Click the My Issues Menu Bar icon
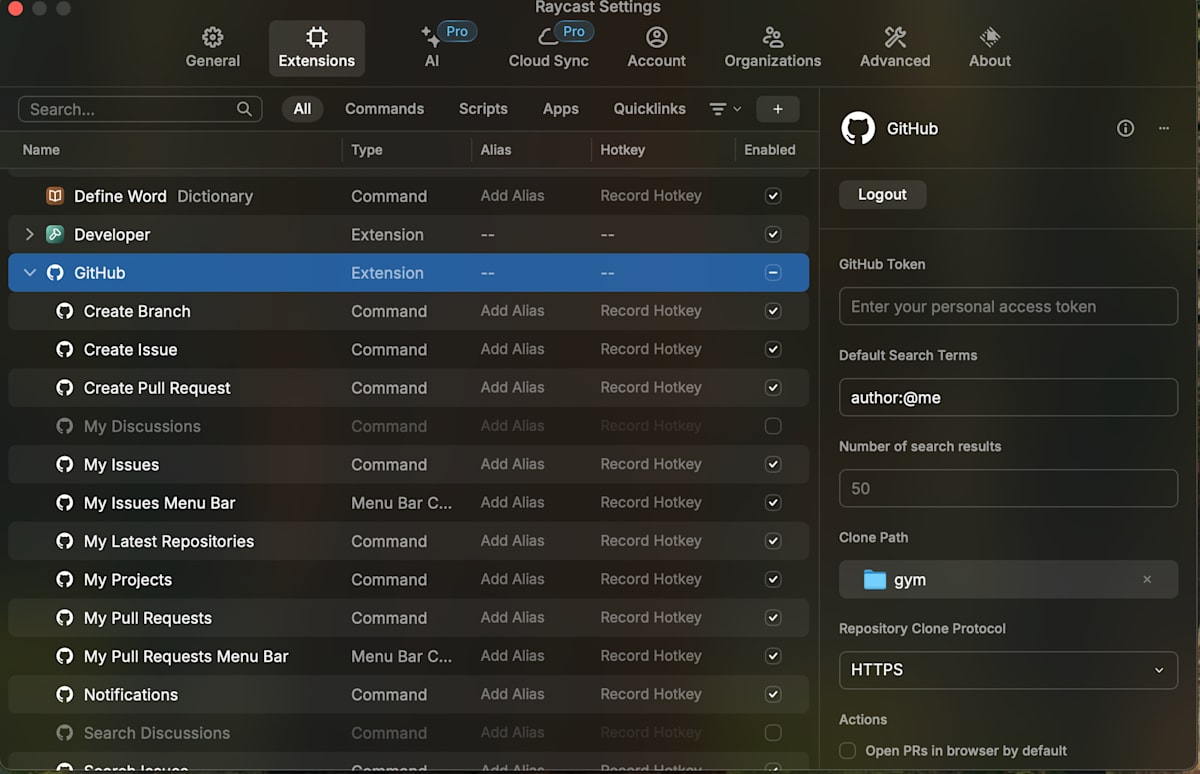1200x774 pixels. (x=64, y=503)
